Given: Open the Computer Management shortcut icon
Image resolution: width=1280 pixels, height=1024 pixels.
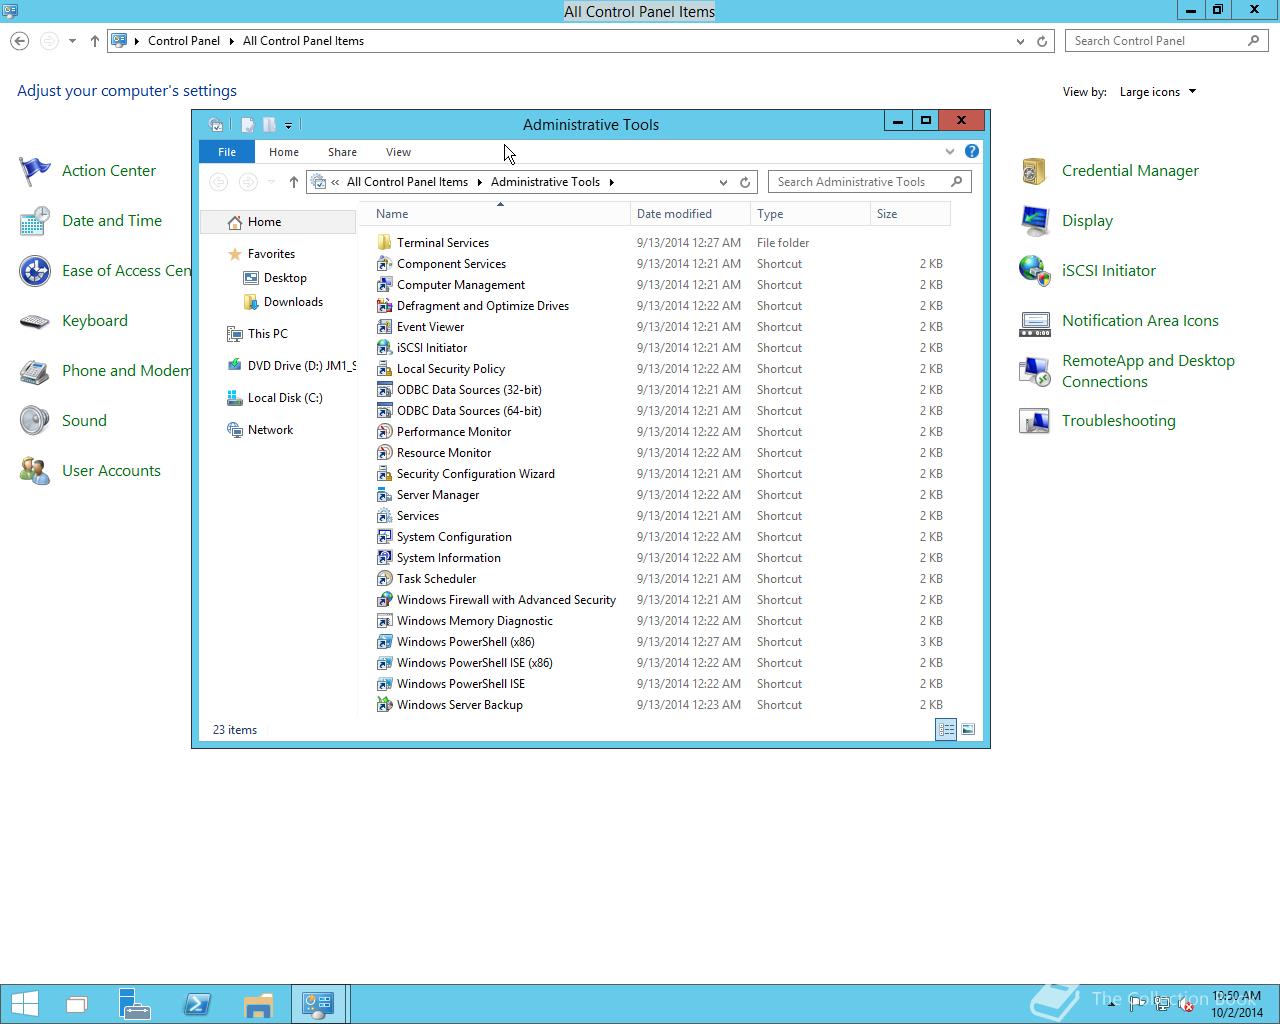Looking at the screenshot, I should [x=384, y=285].
